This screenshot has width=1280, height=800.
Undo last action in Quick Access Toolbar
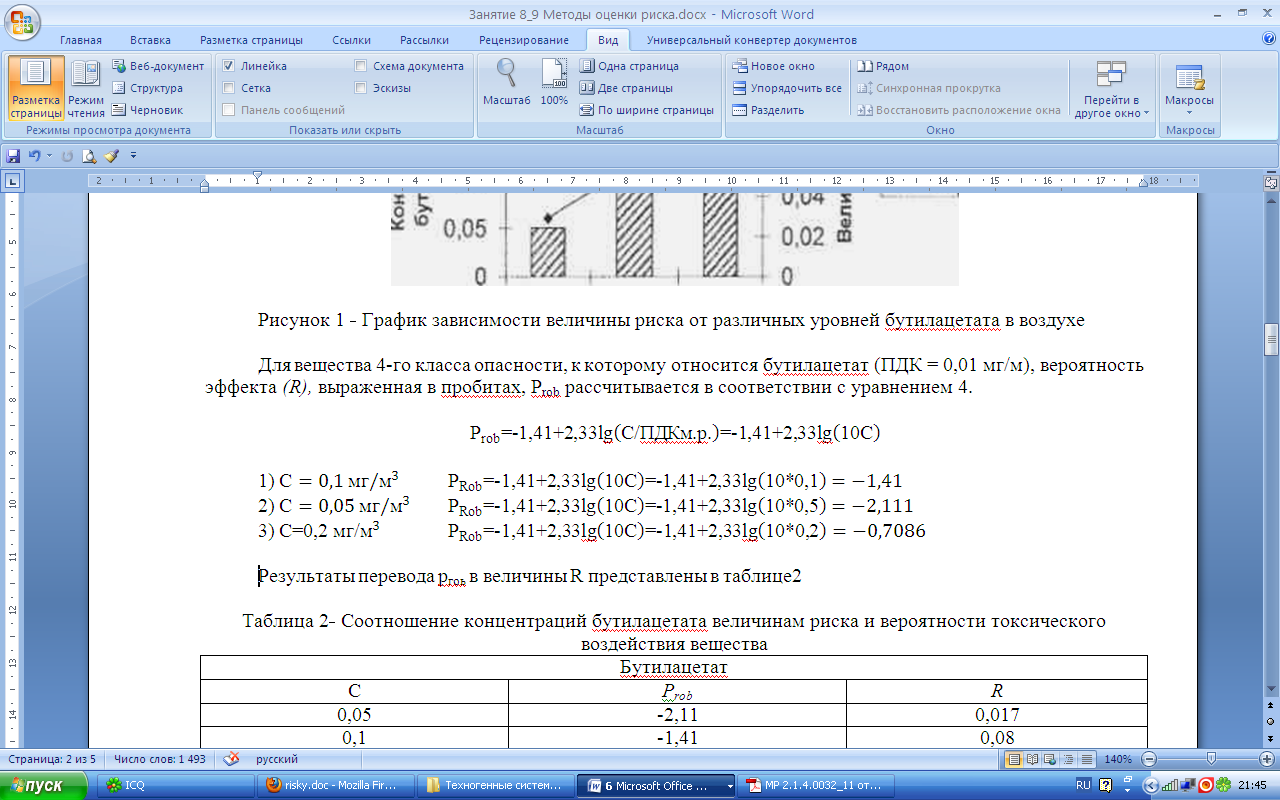click(35, 156)
